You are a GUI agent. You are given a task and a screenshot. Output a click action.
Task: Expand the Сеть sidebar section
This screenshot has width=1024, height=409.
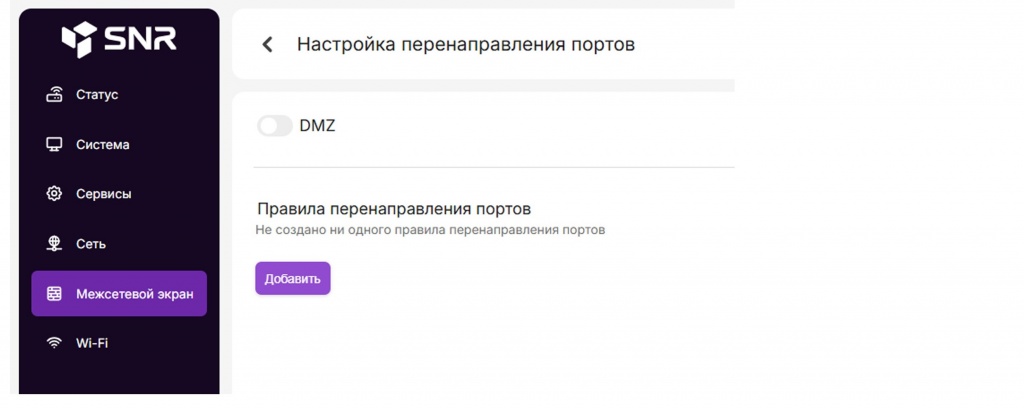pos(91,244)
